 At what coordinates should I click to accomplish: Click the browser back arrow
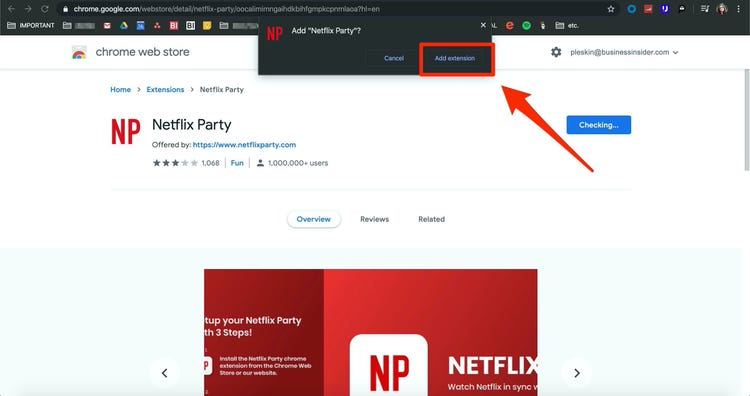tap(11, 9)
